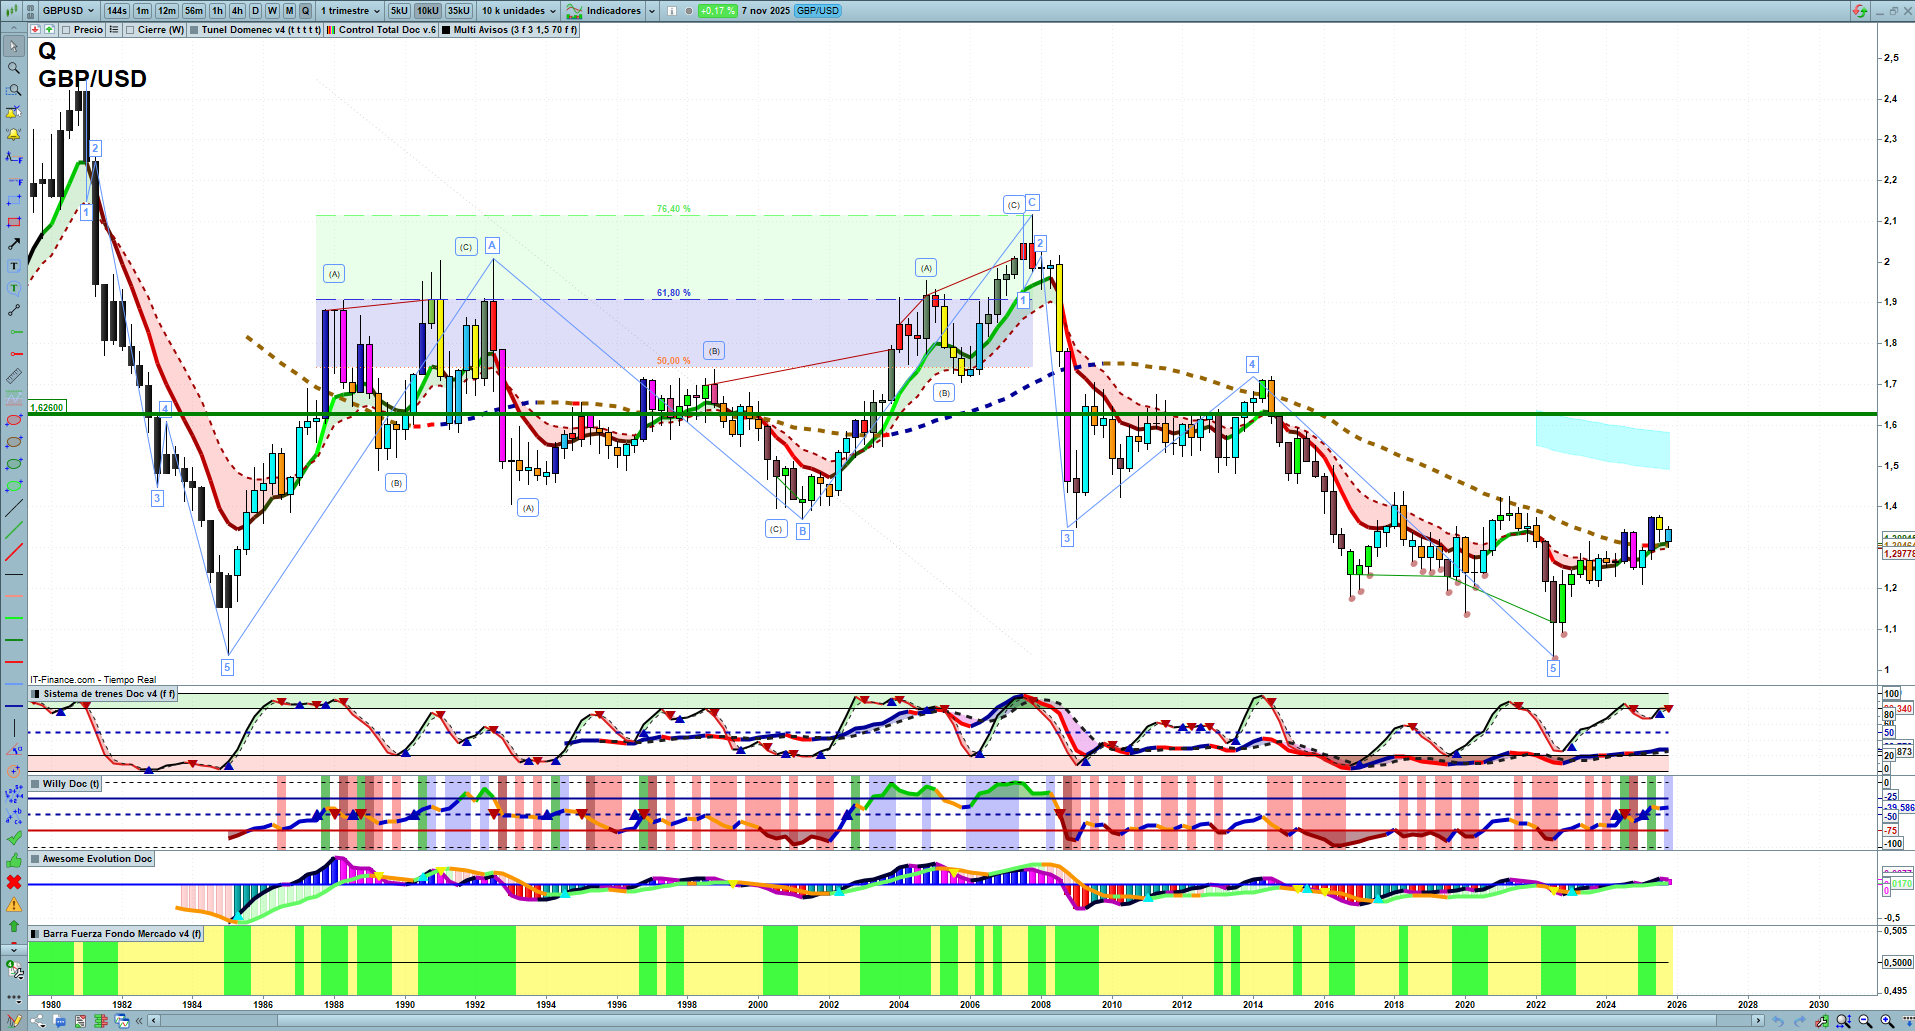Image resolution: width=1915 pixels, height=1031 pixels.
Task: Click the 5kU units button
Action: (399, 11)
